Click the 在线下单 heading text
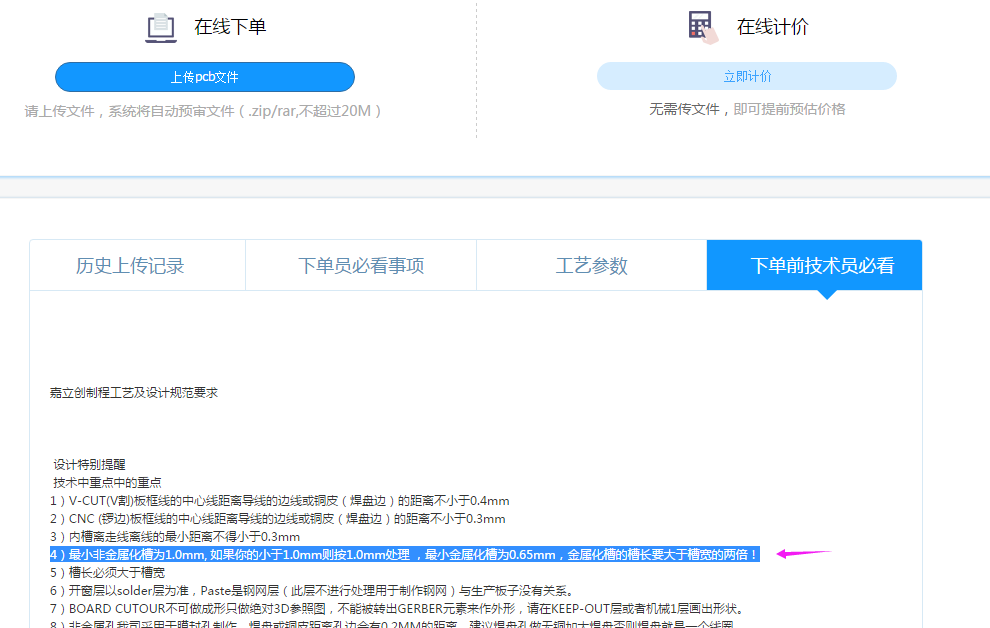This screenshot has width=990, height=628. pos(230,27)
